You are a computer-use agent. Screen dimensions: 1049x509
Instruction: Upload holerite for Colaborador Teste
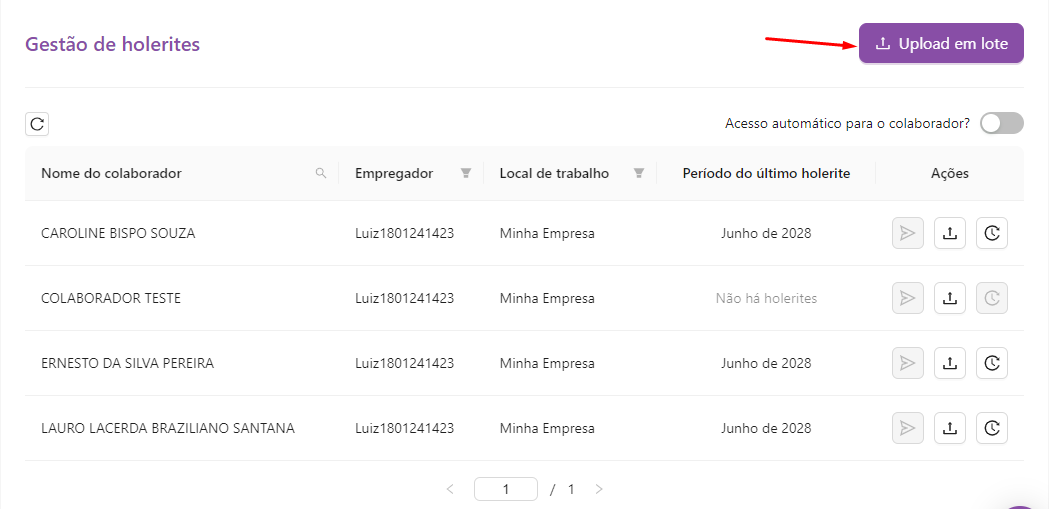[x=950, y=298]
